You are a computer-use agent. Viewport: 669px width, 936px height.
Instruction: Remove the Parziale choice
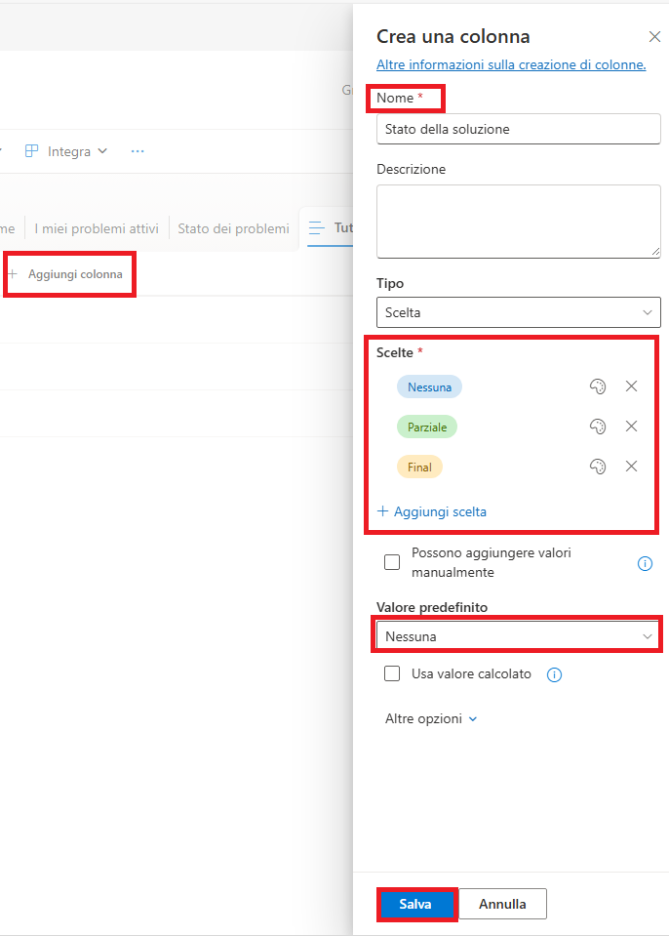click(631, 426)
